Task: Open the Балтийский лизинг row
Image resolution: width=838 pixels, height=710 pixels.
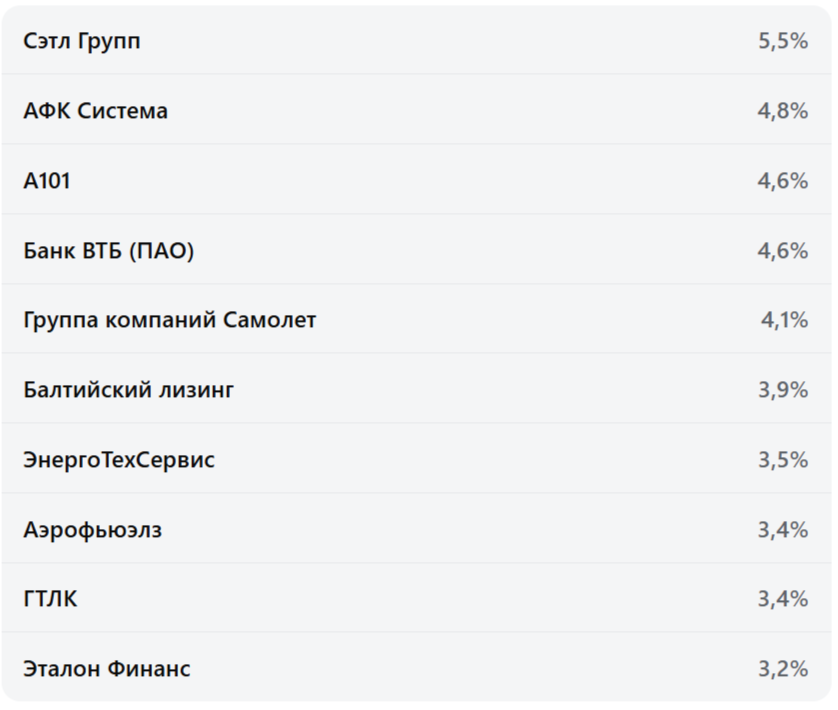Action: 129,390
